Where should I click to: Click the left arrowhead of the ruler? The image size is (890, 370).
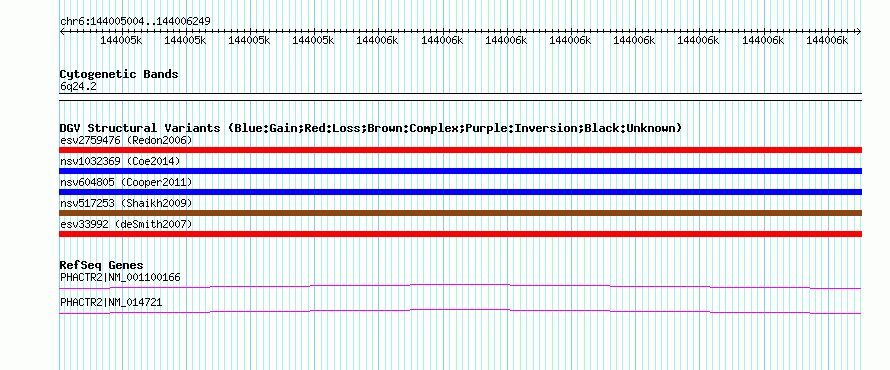pos(62,32)
